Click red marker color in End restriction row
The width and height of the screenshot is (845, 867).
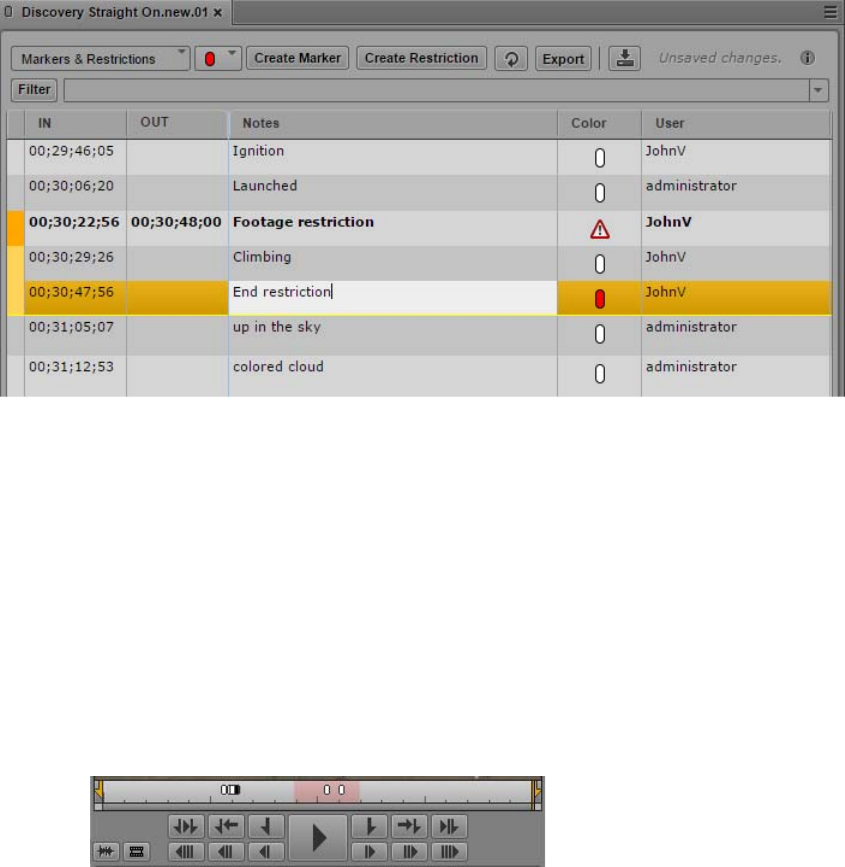point(599,299)
